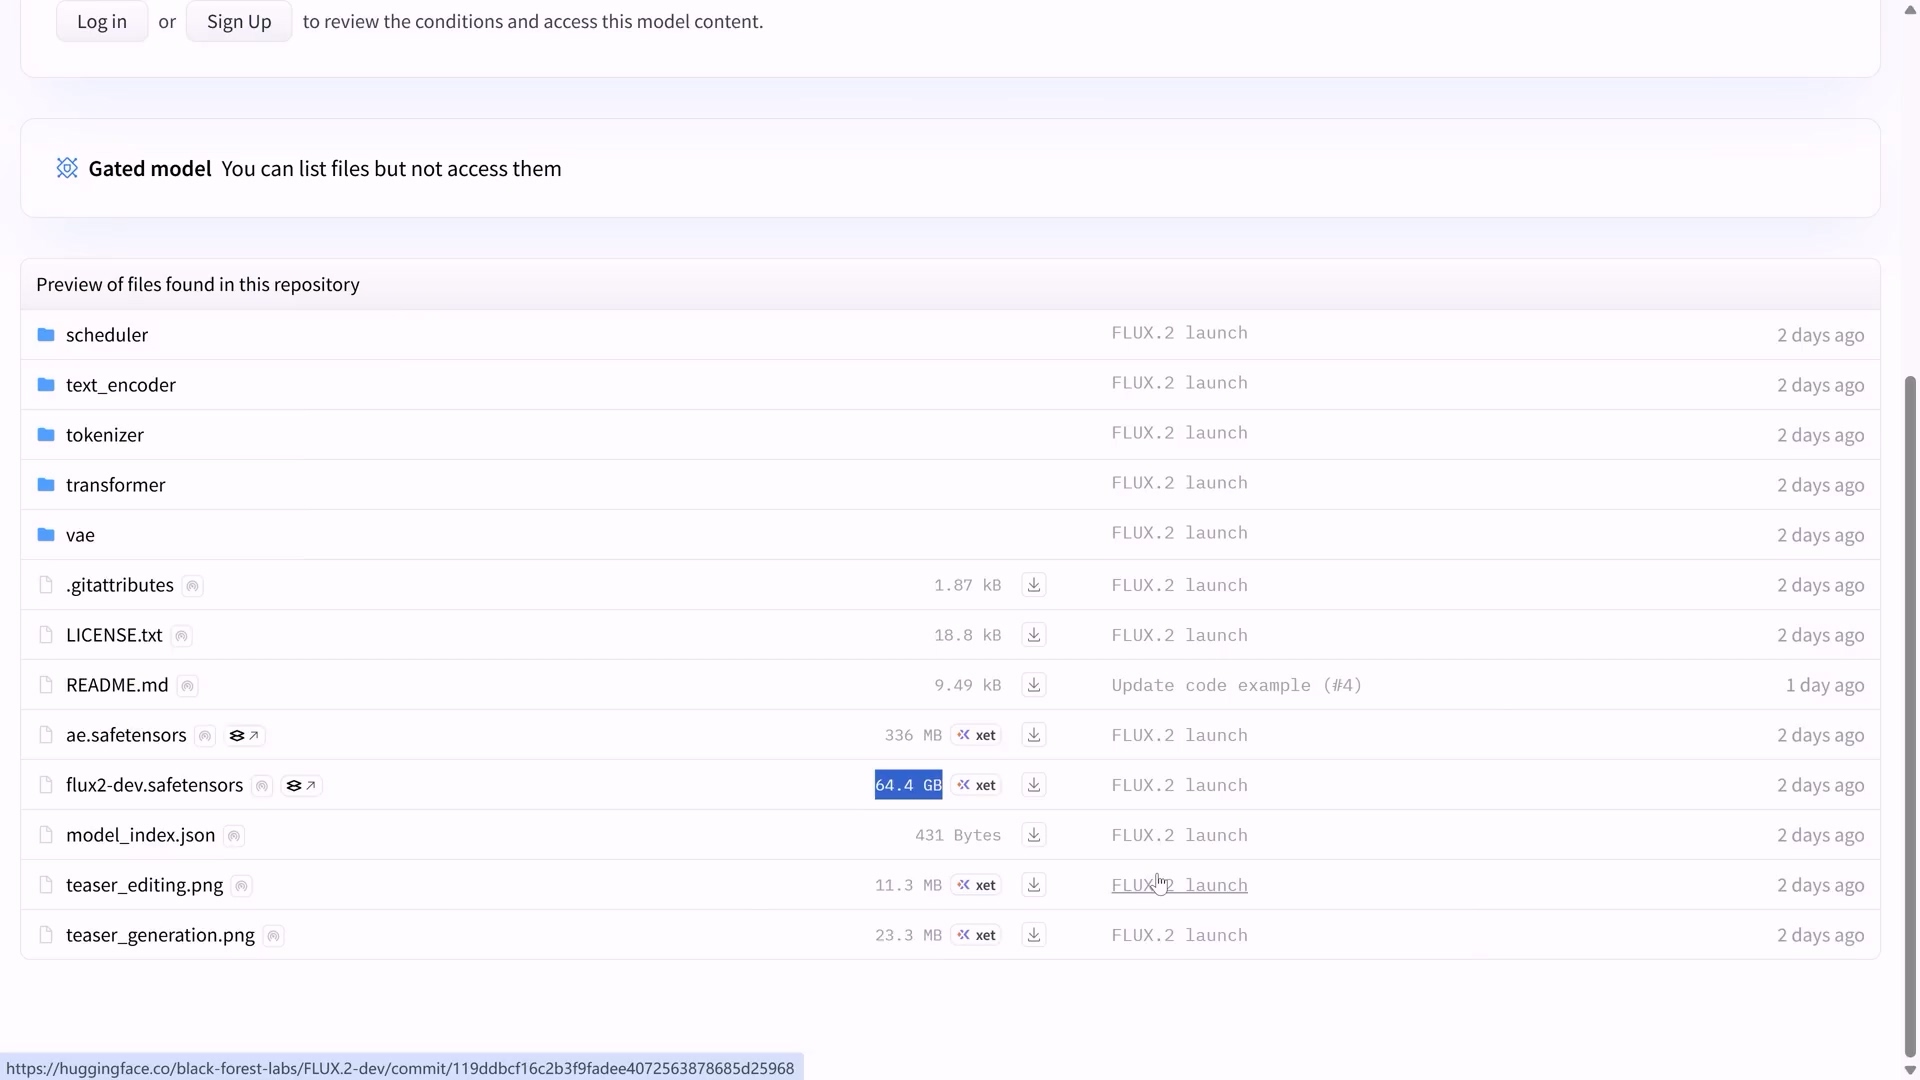Click the xet badge on teaser_editing.png row
The width and height of the screenshot is (1920, 1080).
click(x=976, y=885)
